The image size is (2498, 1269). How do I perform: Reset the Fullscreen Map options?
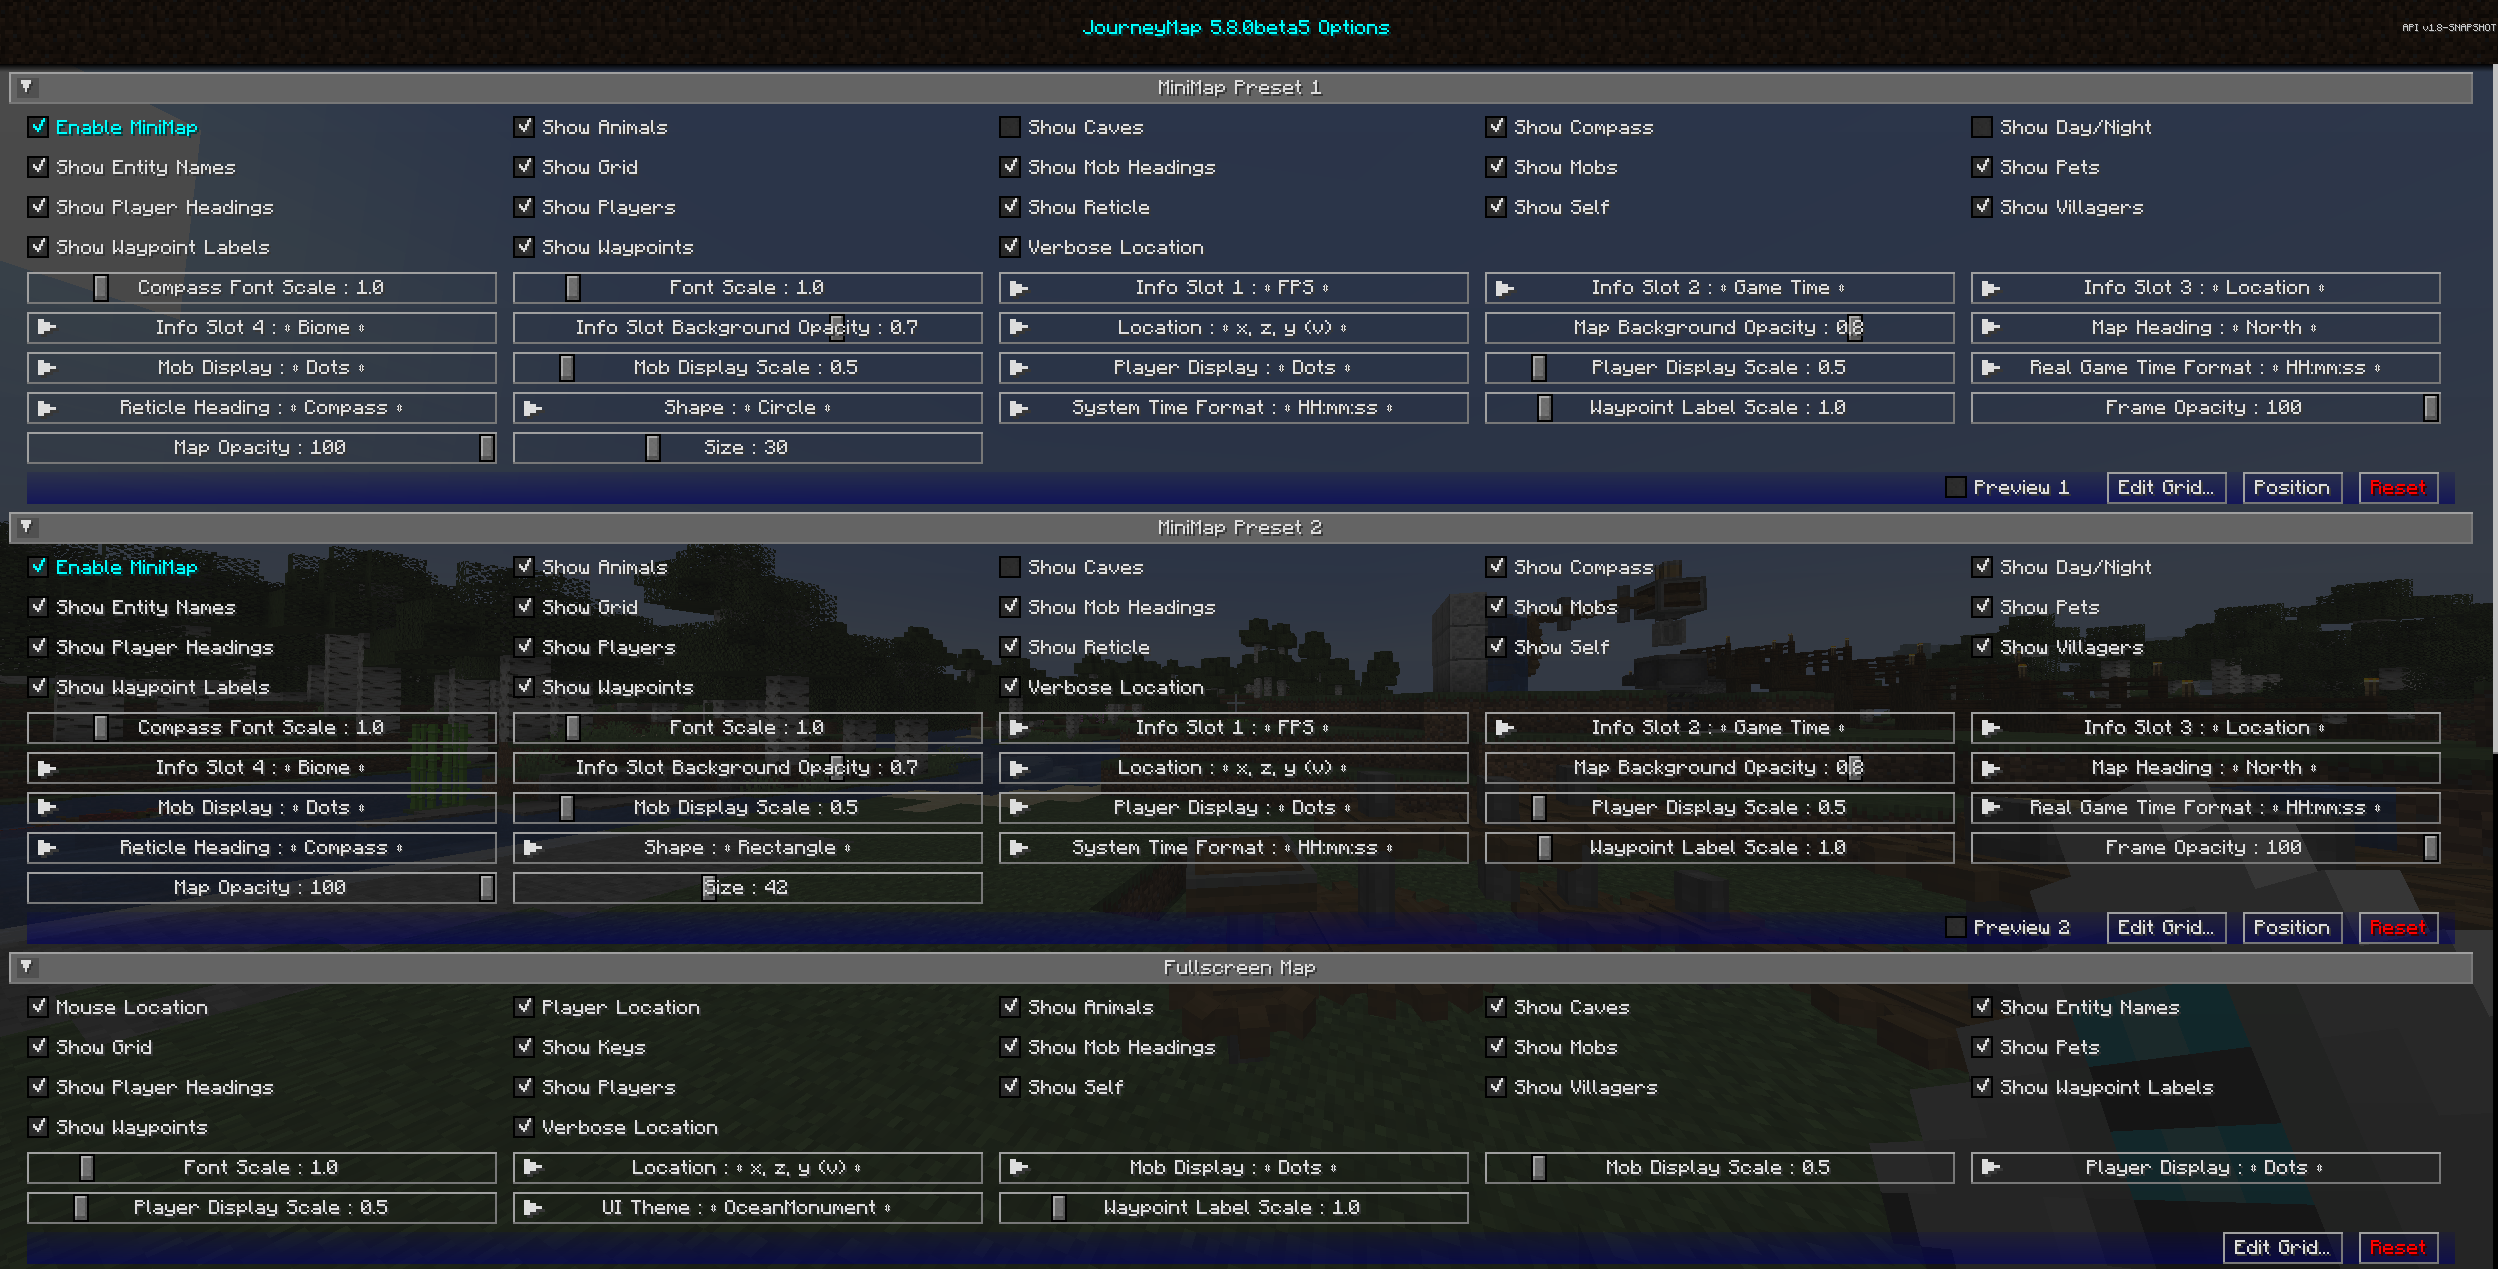[2398, 1247]
